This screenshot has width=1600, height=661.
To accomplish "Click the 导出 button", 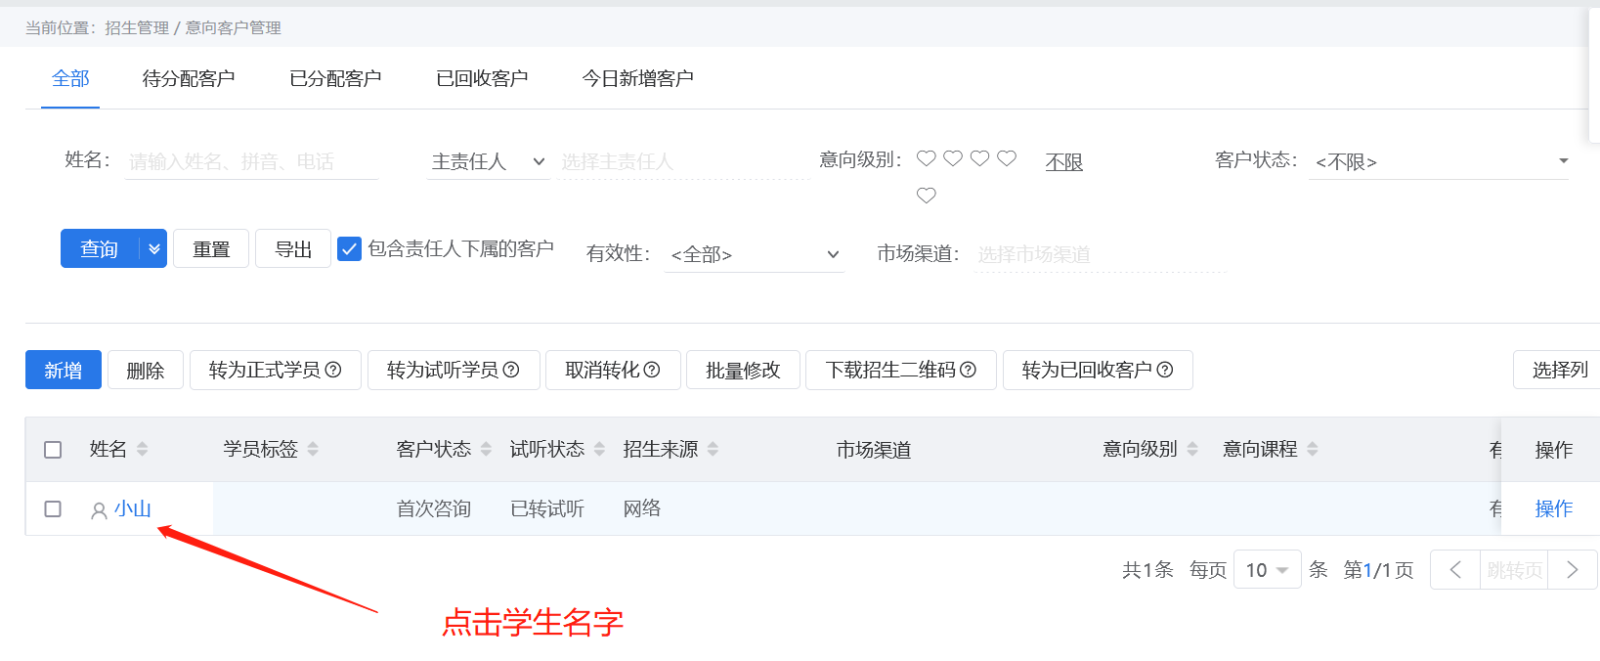I will (x=293, y=249).
